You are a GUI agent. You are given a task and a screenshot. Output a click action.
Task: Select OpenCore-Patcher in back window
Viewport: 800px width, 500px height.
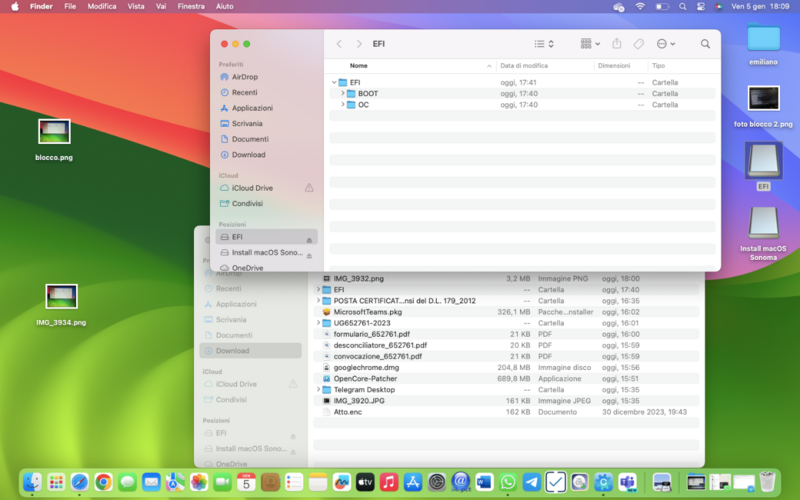(506, 379)
